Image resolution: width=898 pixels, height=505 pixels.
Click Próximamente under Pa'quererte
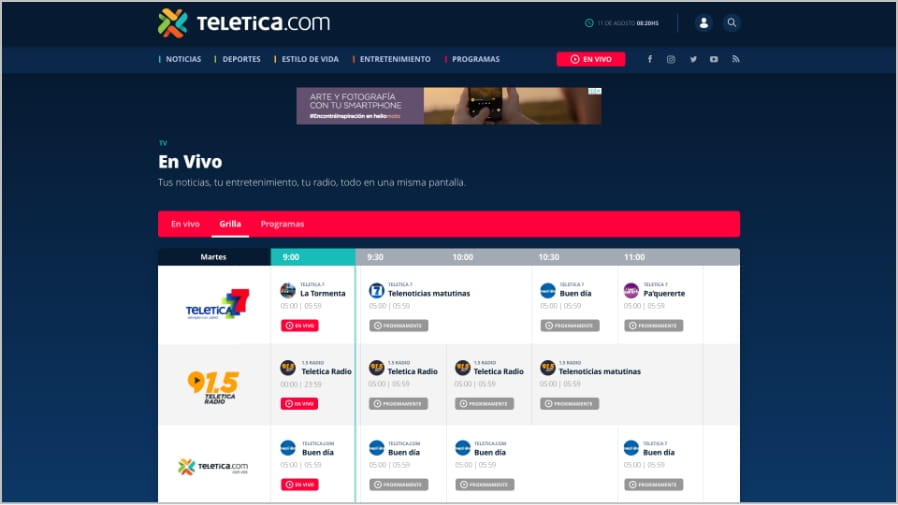pos(653,325)
